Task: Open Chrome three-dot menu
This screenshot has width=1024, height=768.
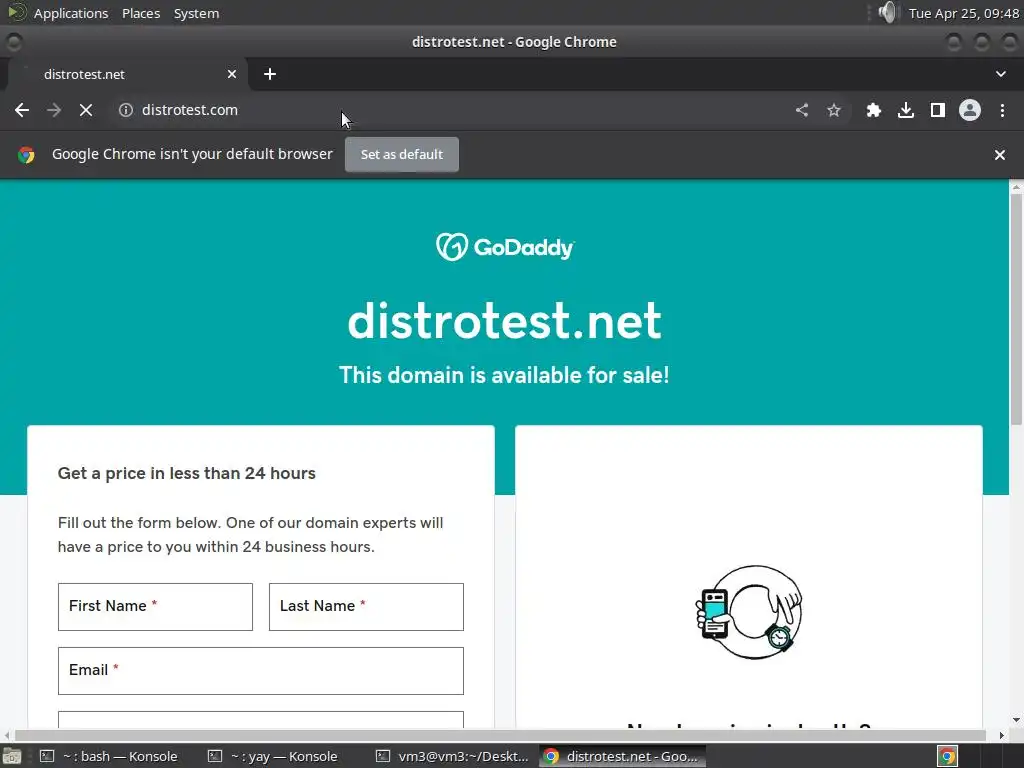Action: pos(1002,110)
